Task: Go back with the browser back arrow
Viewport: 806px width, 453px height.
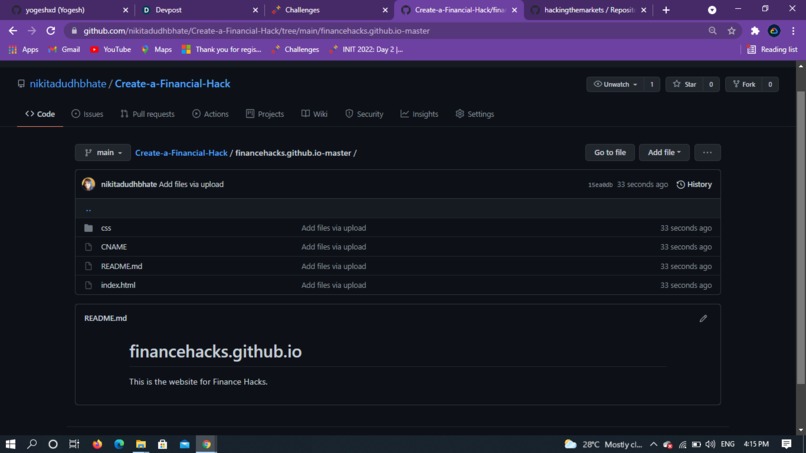Action: coord(13,31)
